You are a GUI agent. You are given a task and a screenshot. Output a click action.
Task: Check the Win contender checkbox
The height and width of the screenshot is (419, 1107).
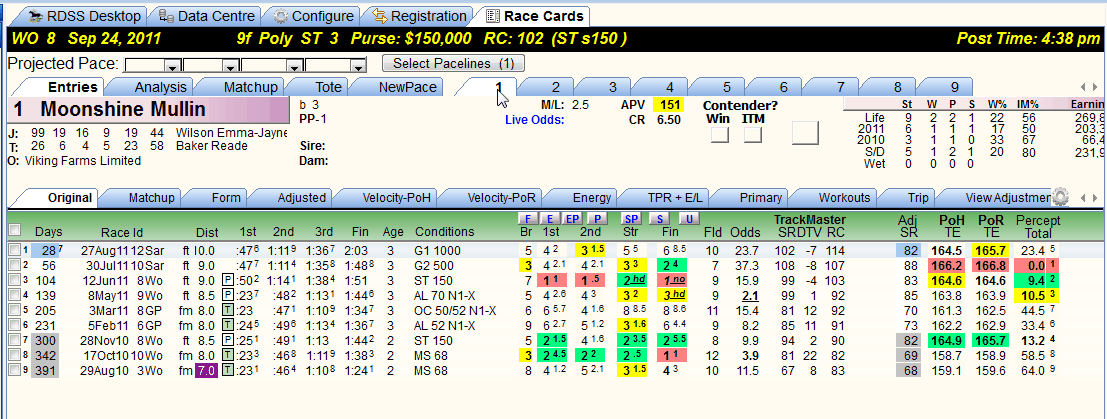pyautogui.click(x=719, y=133)
